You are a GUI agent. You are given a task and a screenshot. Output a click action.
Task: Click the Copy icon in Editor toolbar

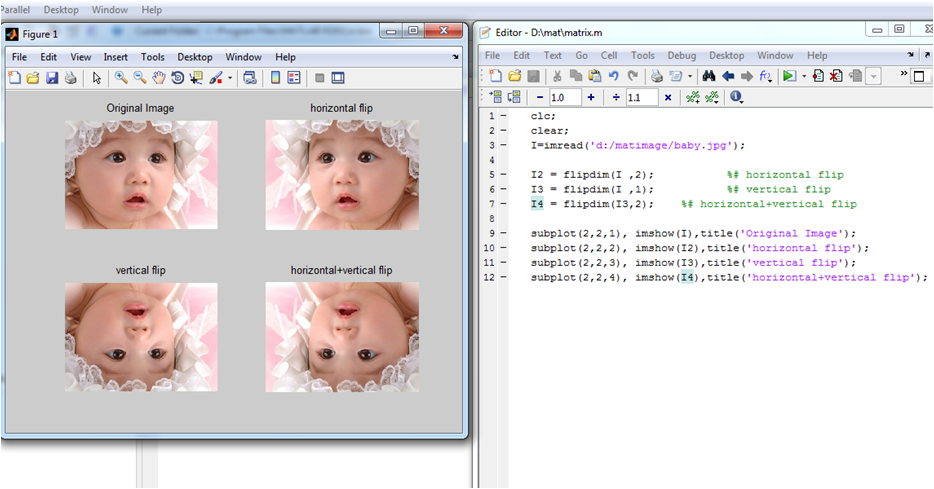pyautogui.click(x=575, y=76)
